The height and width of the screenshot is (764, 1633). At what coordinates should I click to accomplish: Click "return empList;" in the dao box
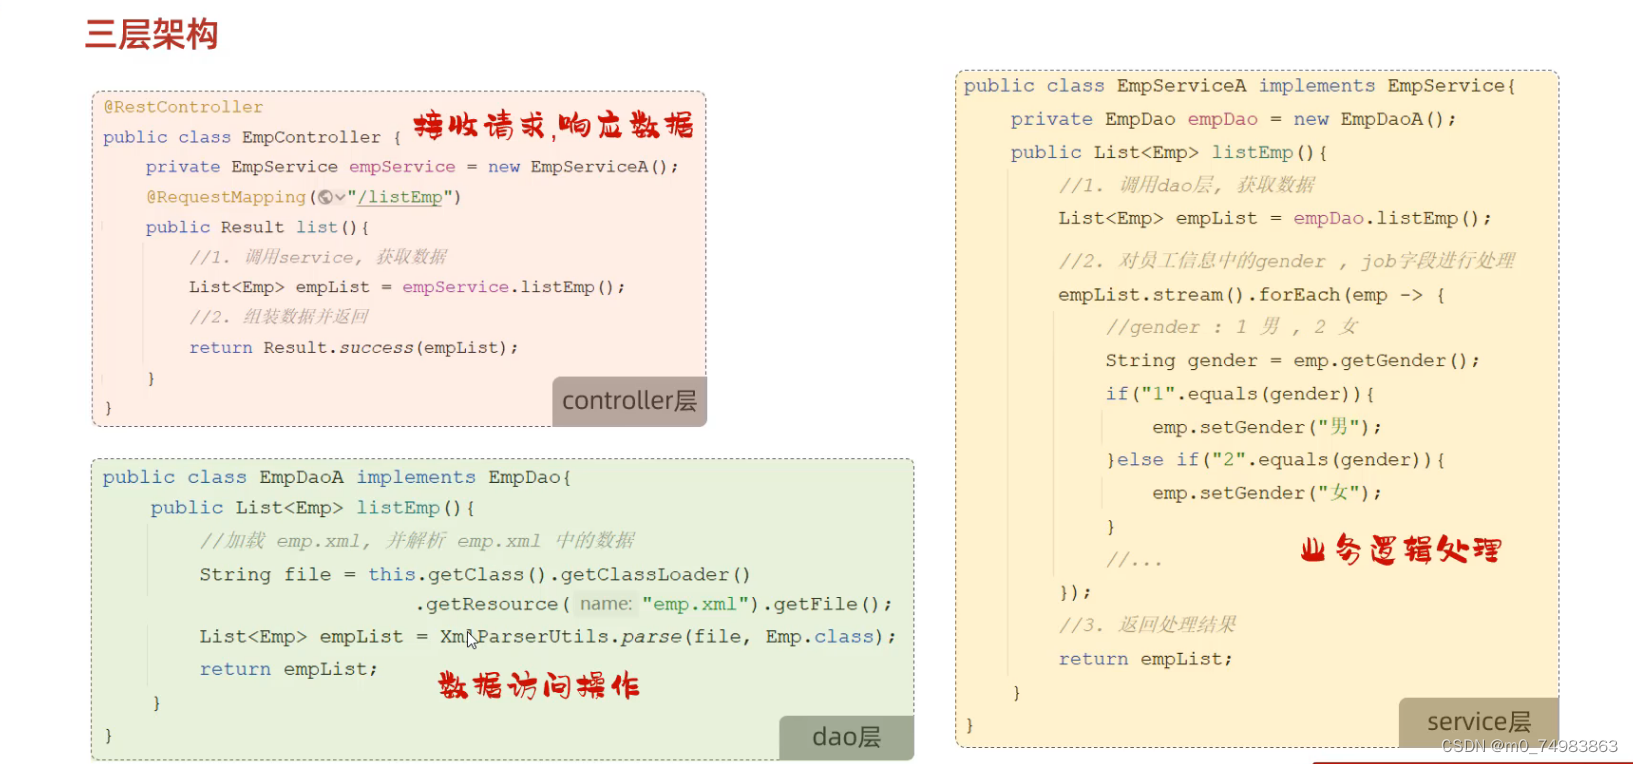tap(288, 669)
